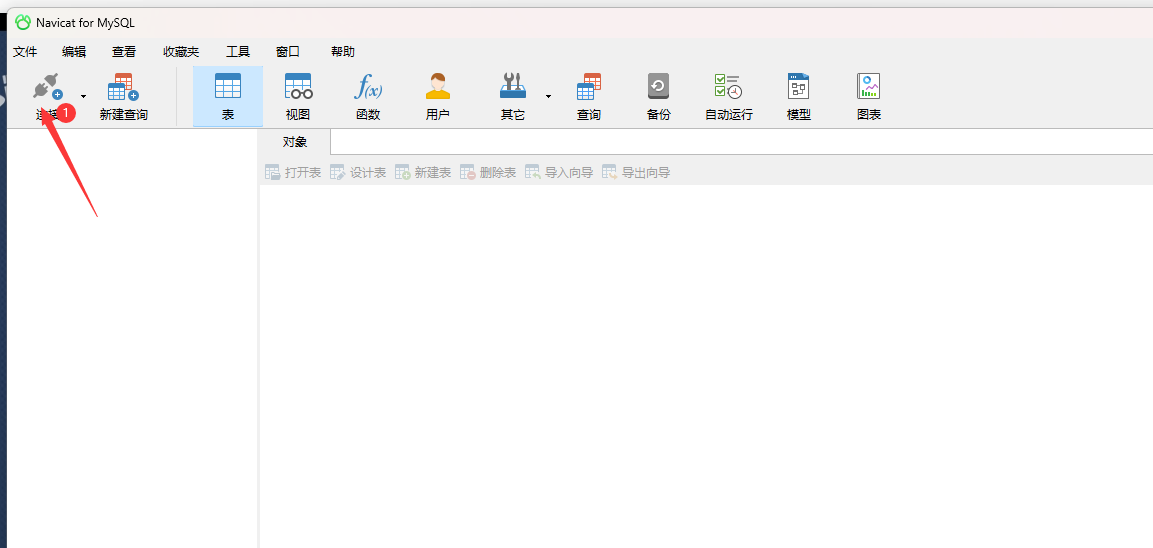Image resolution: width=1153 pixels, height=548 pixels.
Task: Open the 查询 query icon
Action: 588,86
